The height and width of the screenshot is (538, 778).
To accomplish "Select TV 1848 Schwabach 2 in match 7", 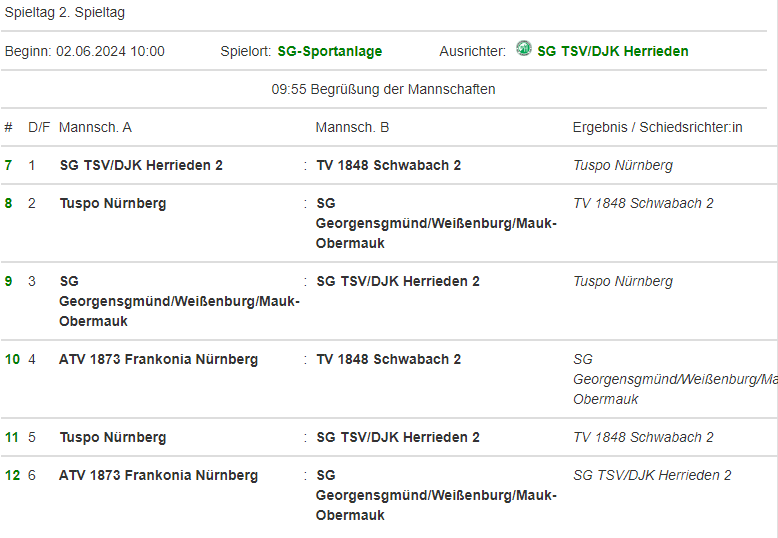I will [389, 165].
